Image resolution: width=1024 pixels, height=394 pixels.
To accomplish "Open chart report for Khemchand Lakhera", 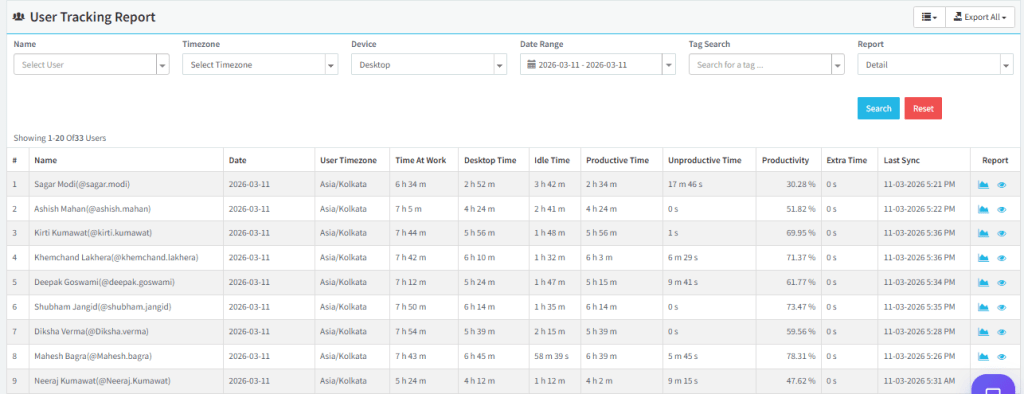I will click(x=983, y=258).
